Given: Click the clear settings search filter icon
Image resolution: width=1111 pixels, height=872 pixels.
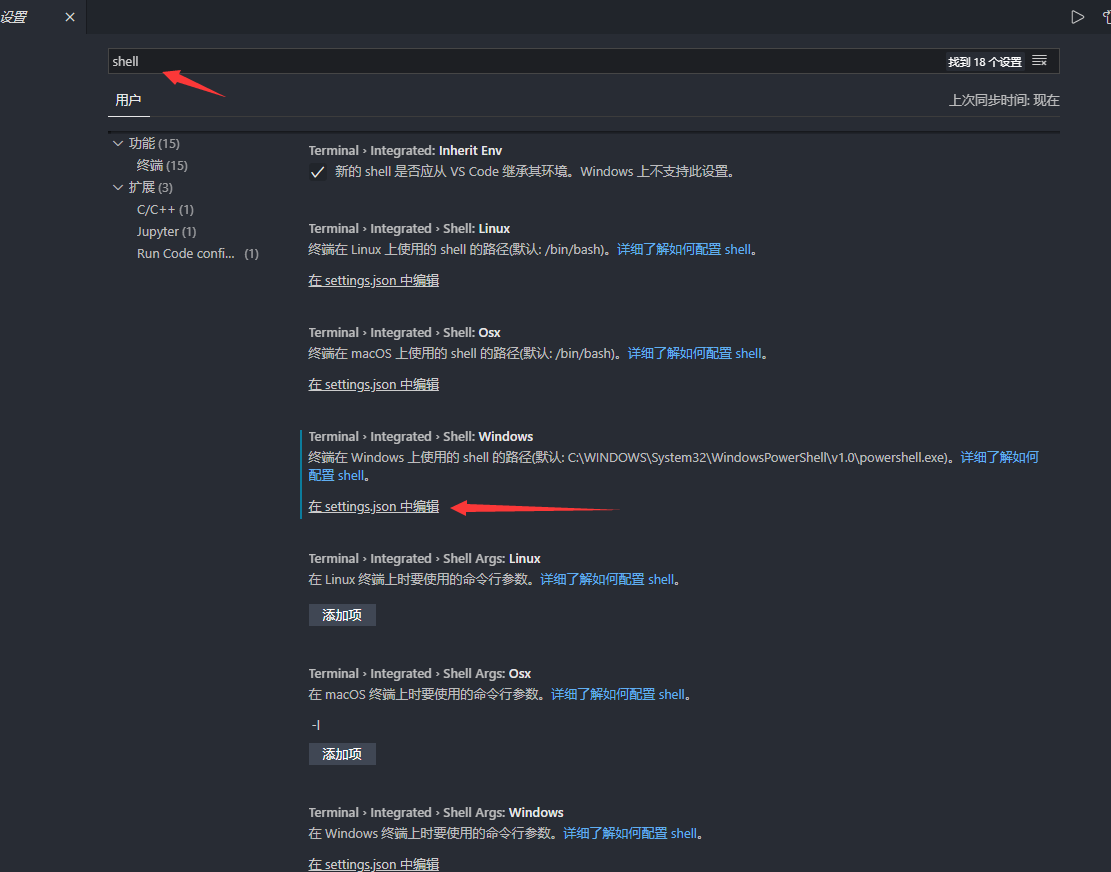Looking at the screenshot, I should [x=1039, y=60].
